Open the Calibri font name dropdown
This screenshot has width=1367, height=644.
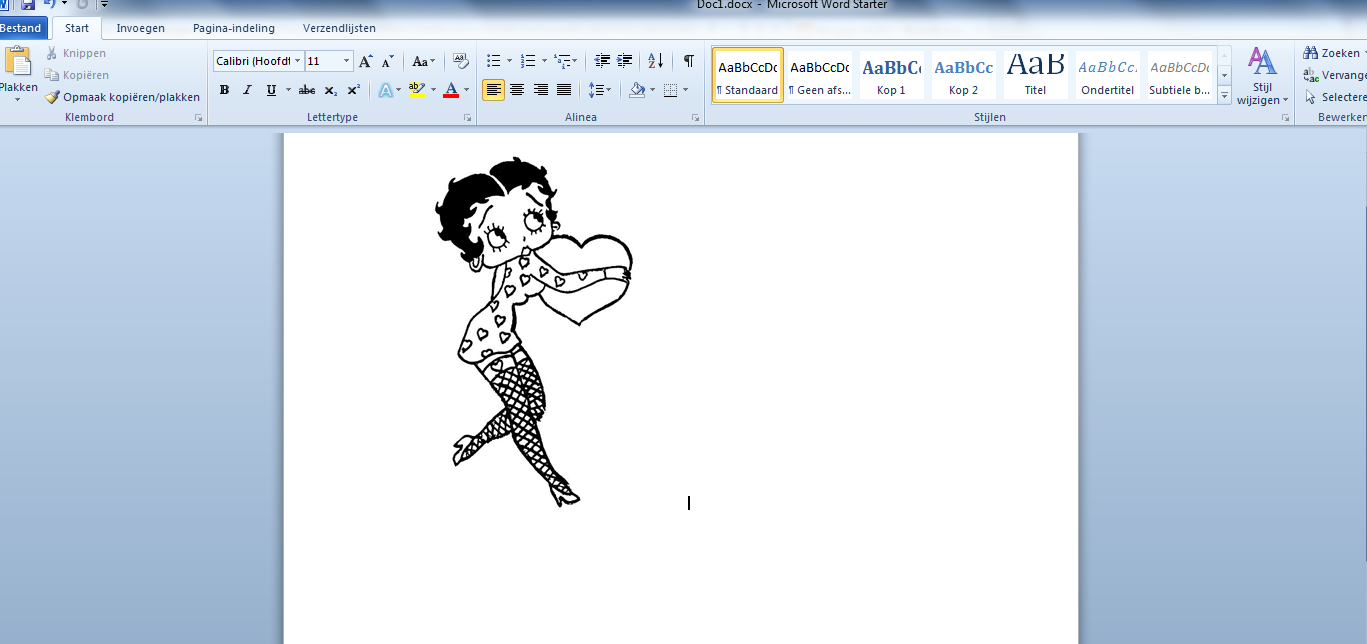click(x=297, y=61)
